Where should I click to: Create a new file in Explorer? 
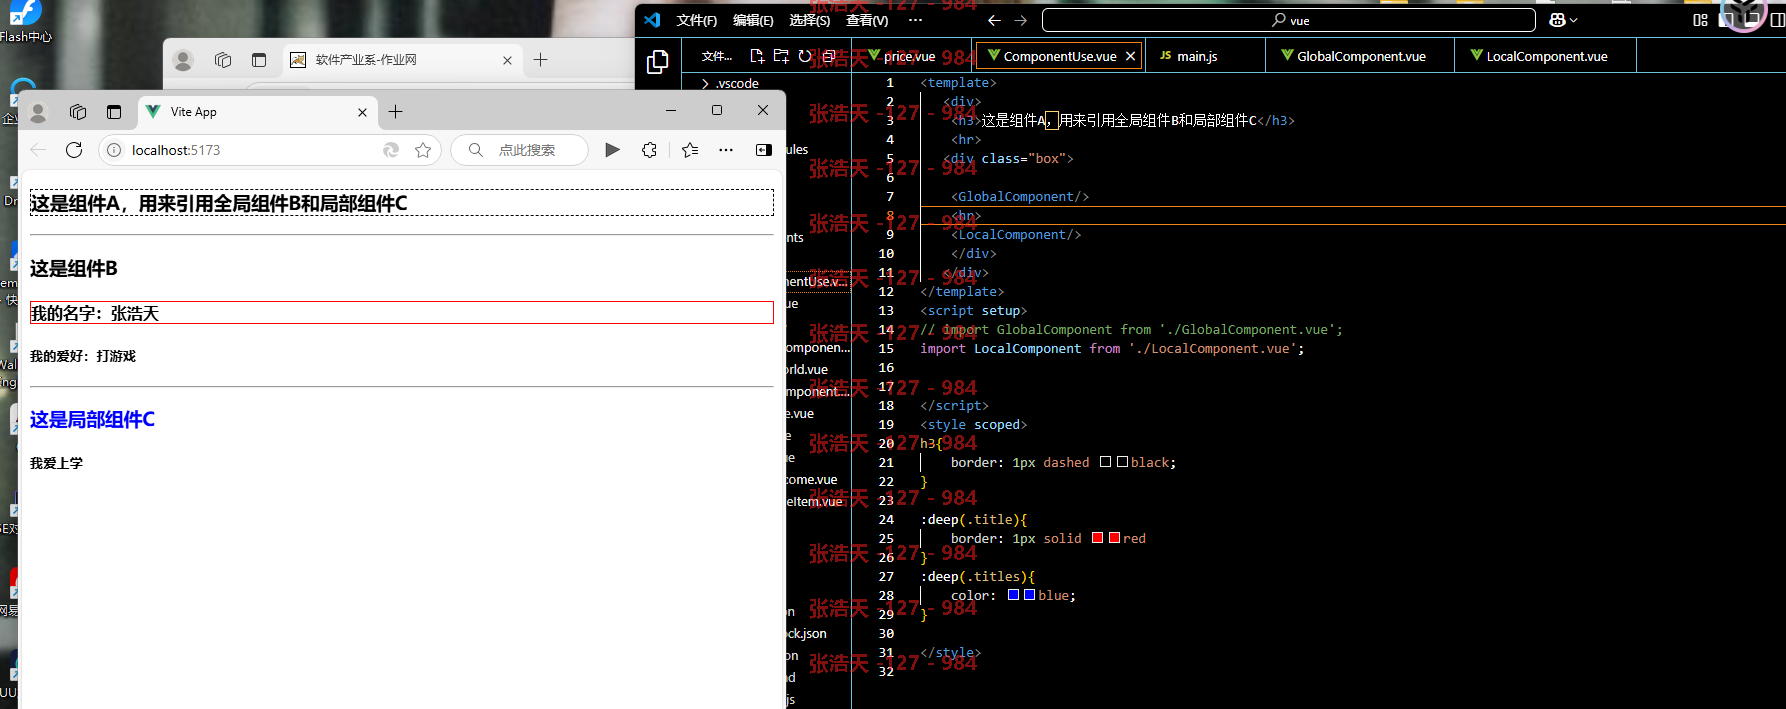(x=757, y=56)
